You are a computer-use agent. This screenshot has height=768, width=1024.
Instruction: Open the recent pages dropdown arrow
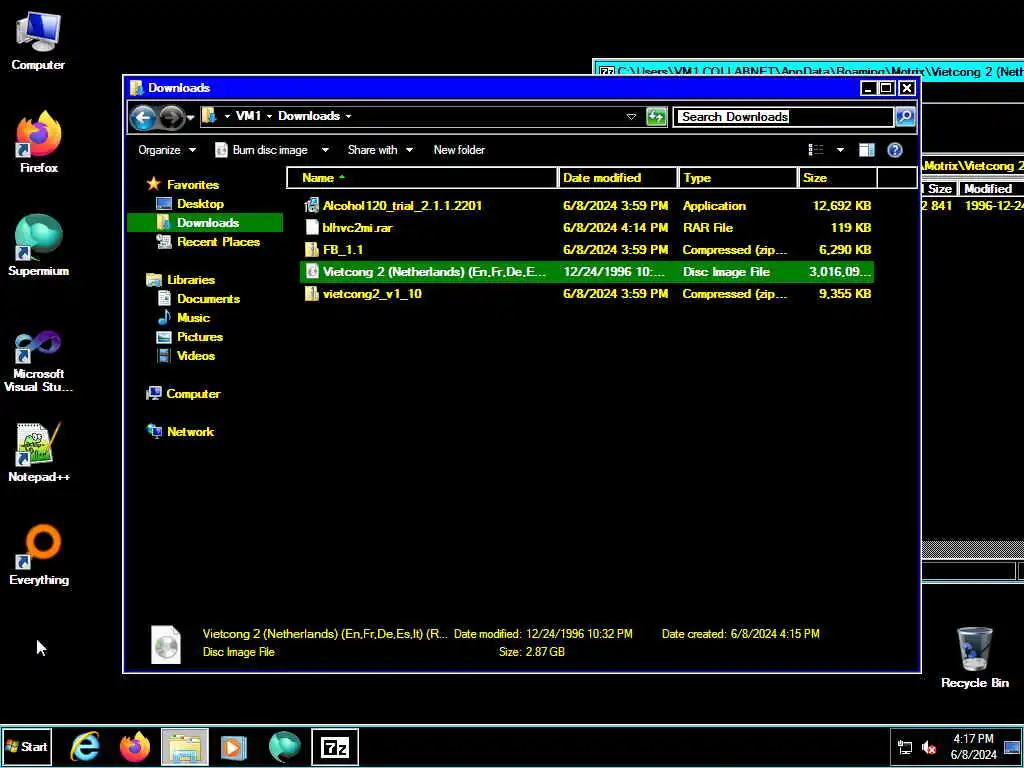click(x=190, y=118)
